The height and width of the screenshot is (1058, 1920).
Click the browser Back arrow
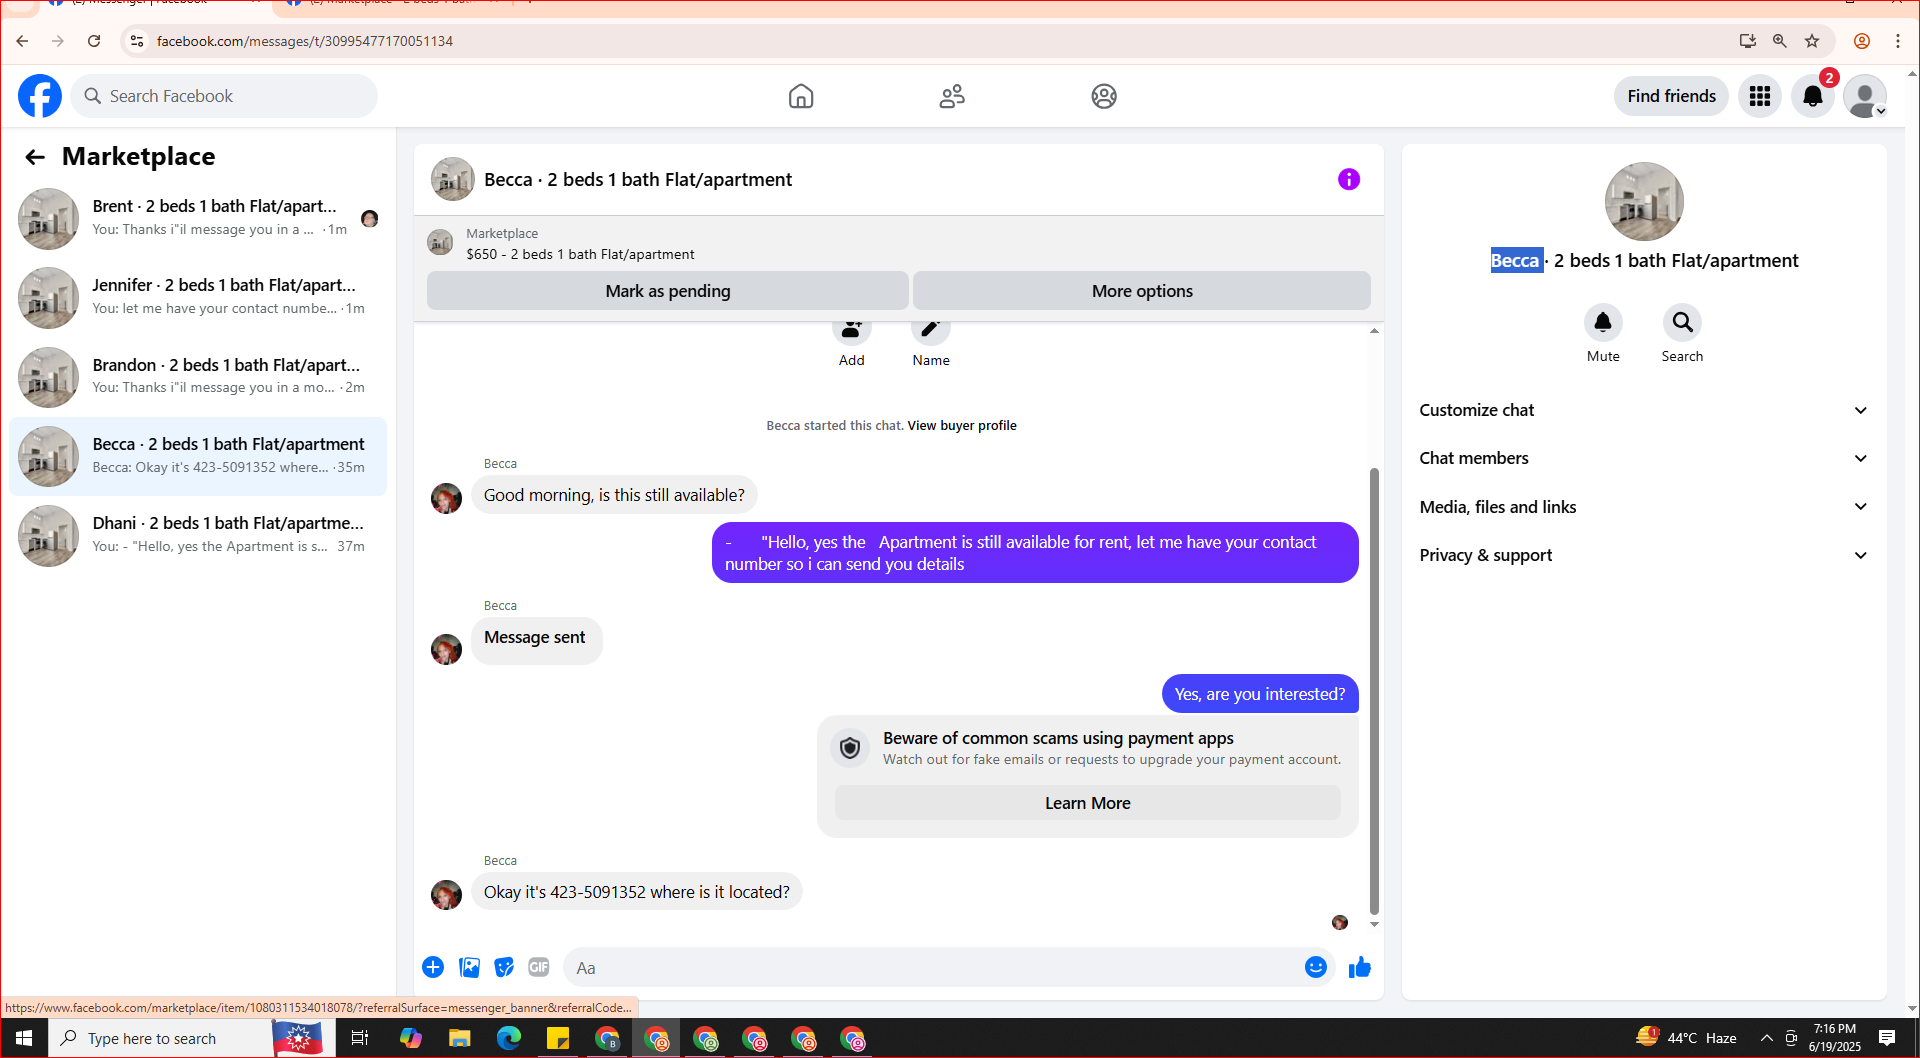pos(22,41)
